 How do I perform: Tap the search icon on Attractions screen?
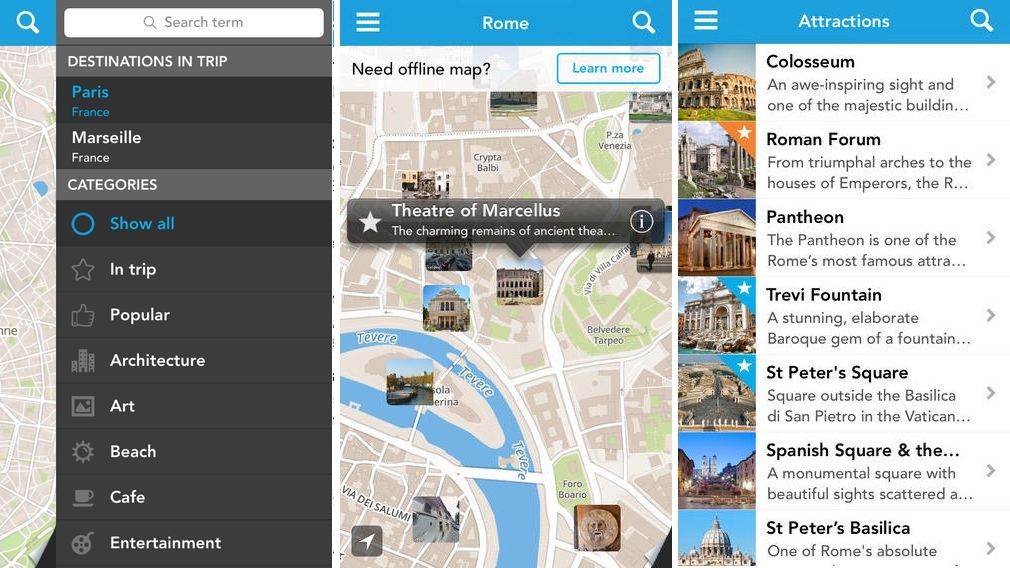point(982,21)
